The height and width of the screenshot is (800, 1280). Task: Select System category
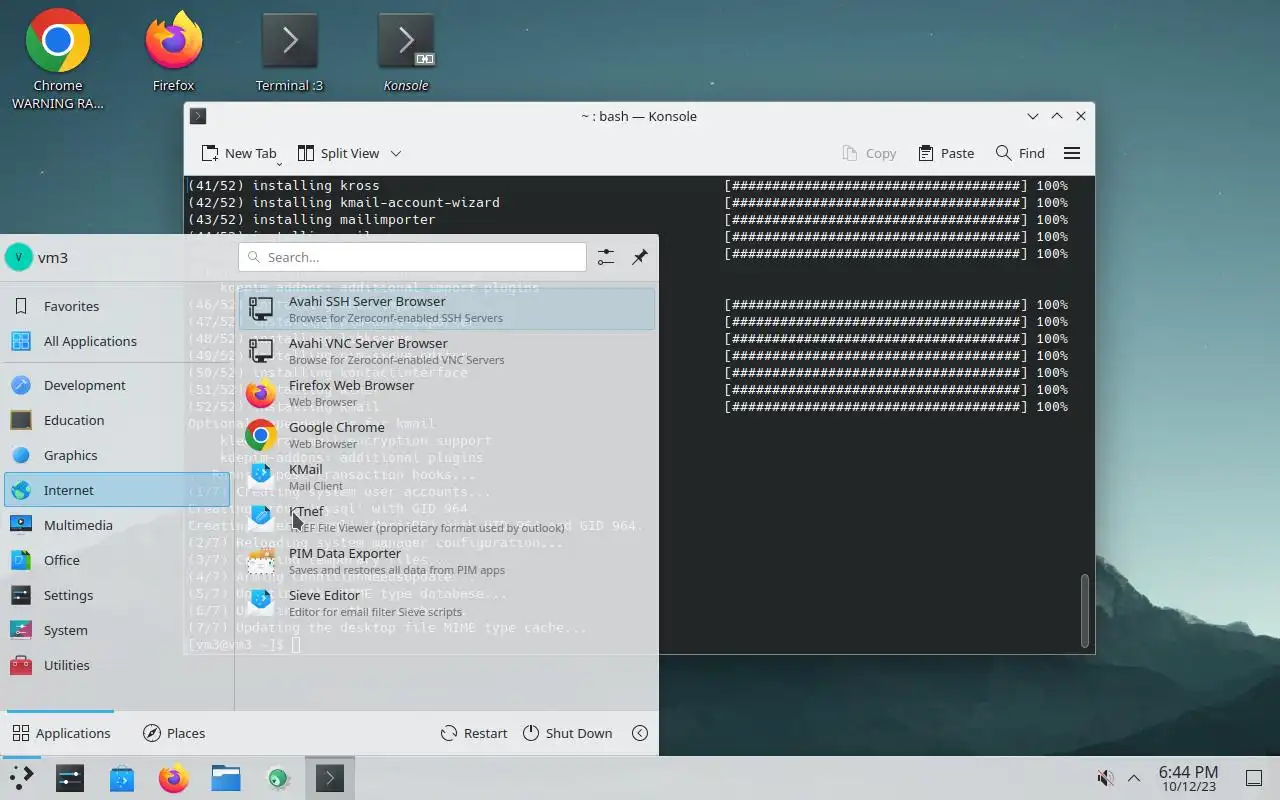click(117, 630)
